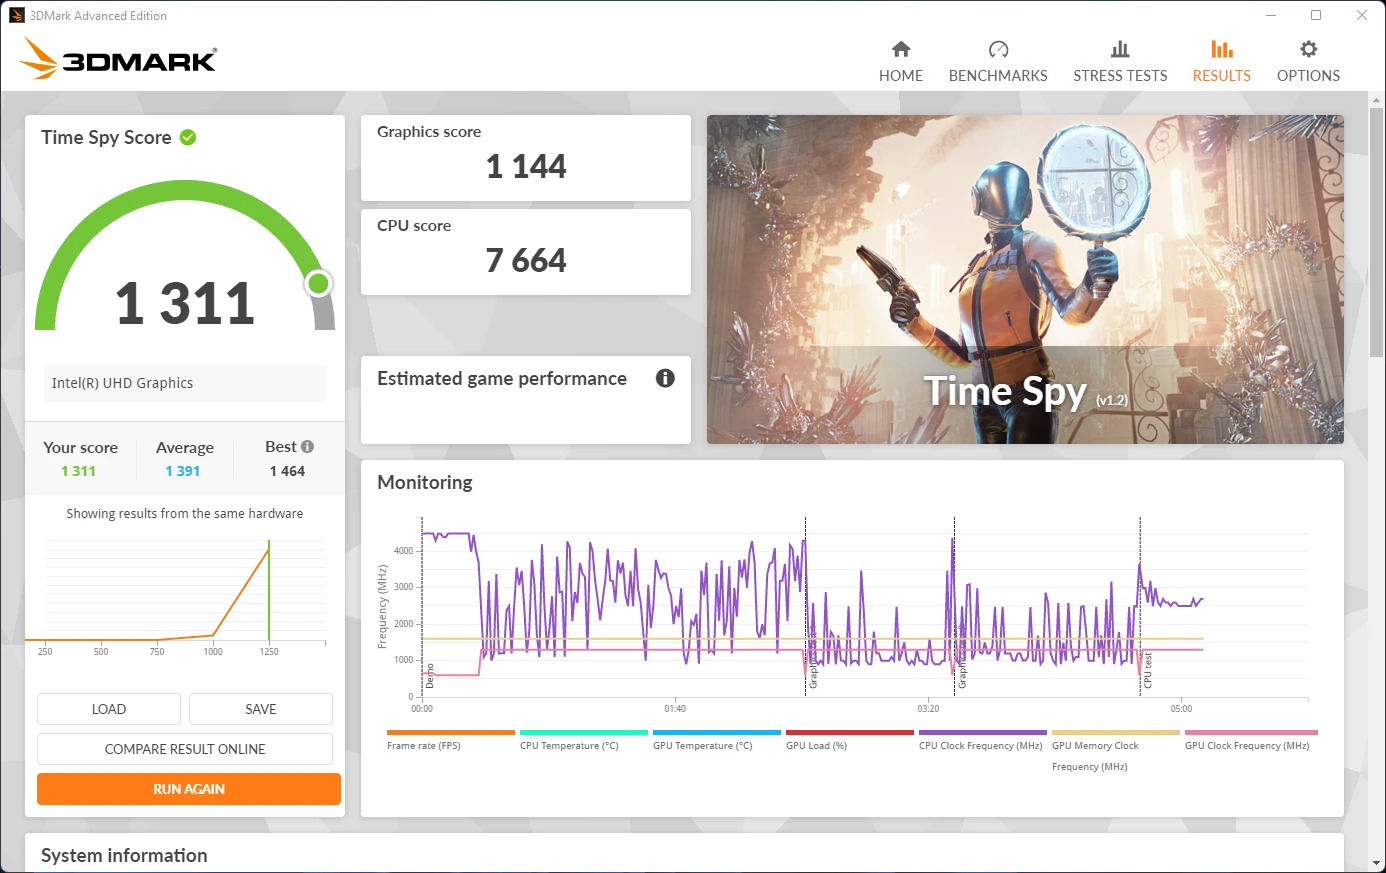Click the scrollbar up arrow
Screen dimensions: 1386x873
tap(1377, 99)
